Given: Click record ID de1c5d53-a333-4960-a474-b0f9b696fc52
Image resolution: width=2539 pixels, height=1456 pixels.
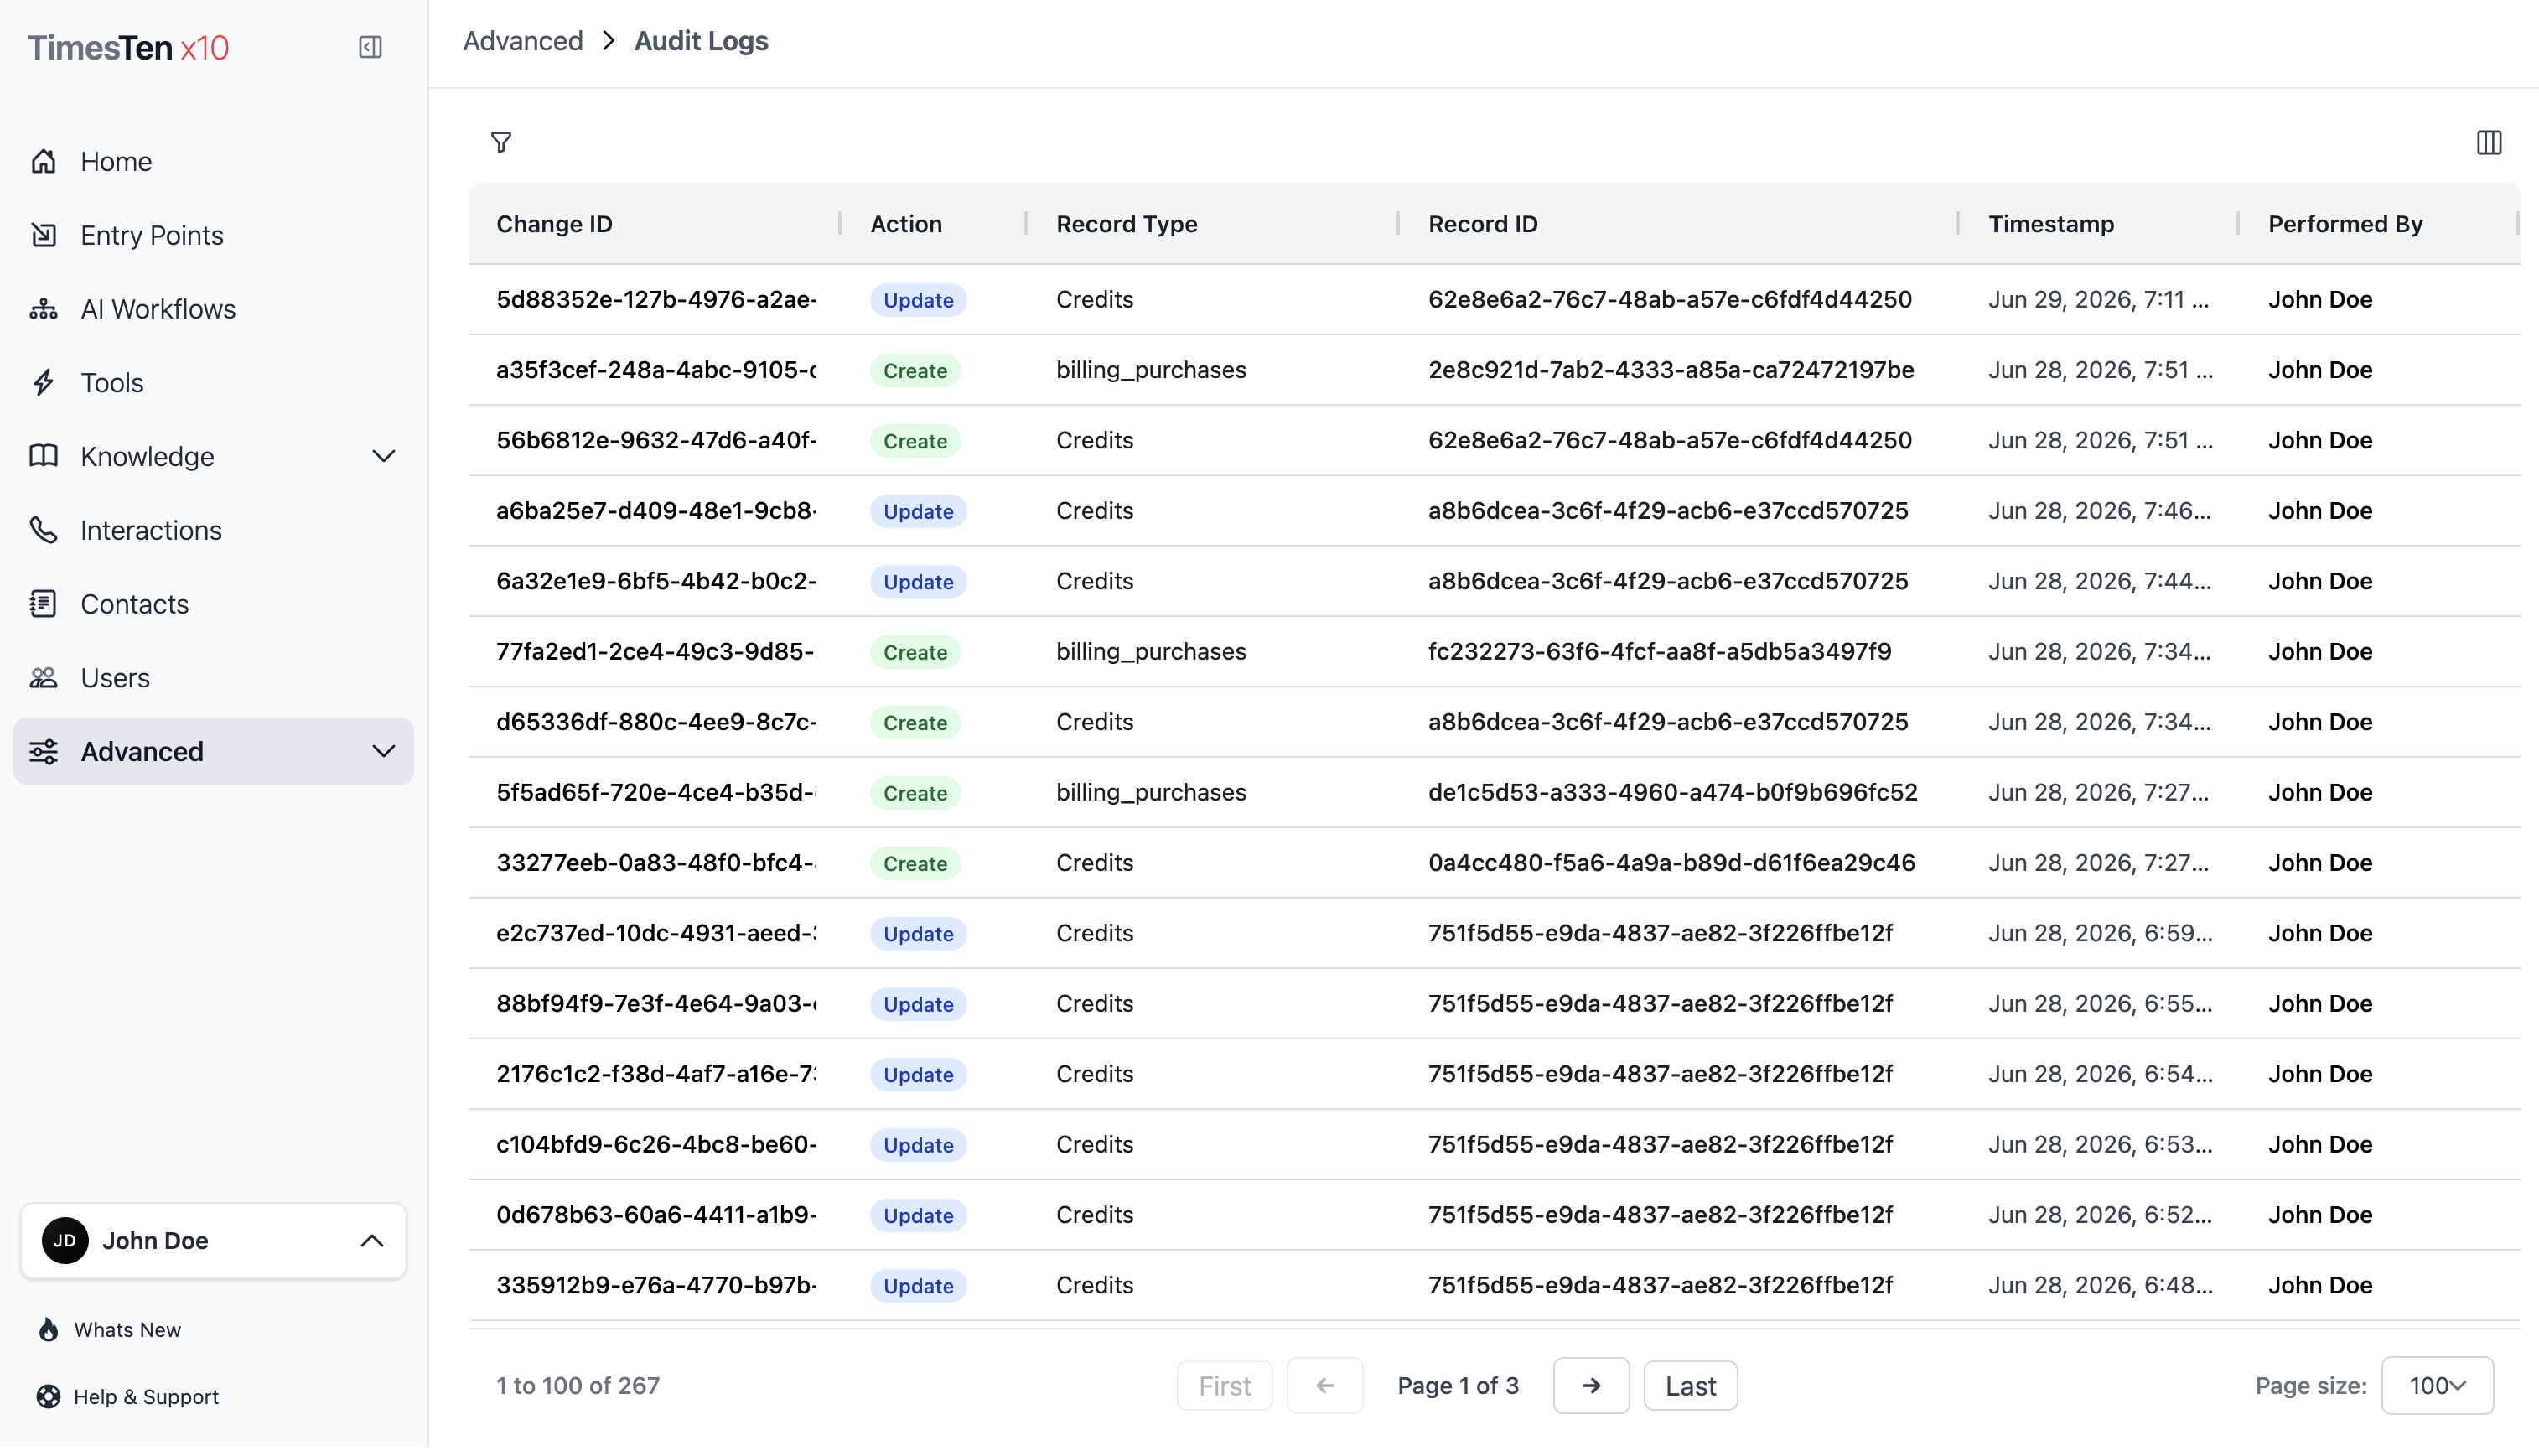Looking at the screenshot, I should tap(1672, 792).
